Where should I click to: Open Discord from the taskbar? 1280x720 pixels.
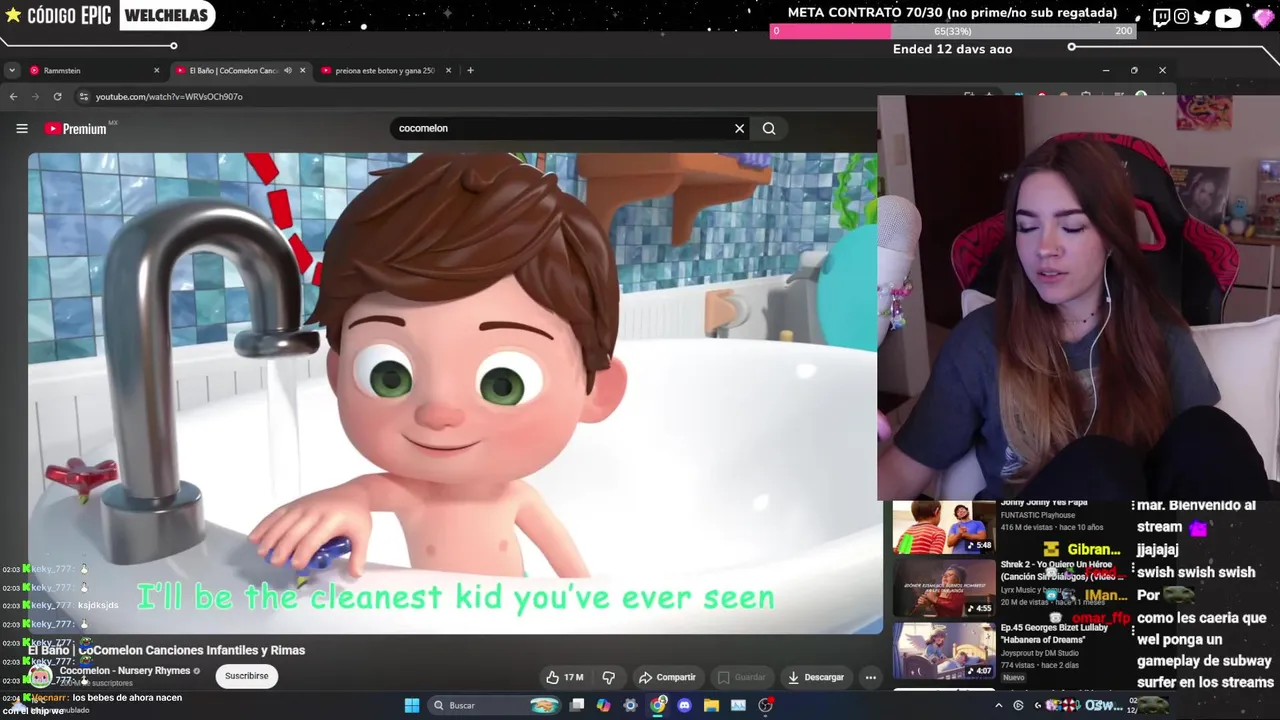click(x=684, y=705)
